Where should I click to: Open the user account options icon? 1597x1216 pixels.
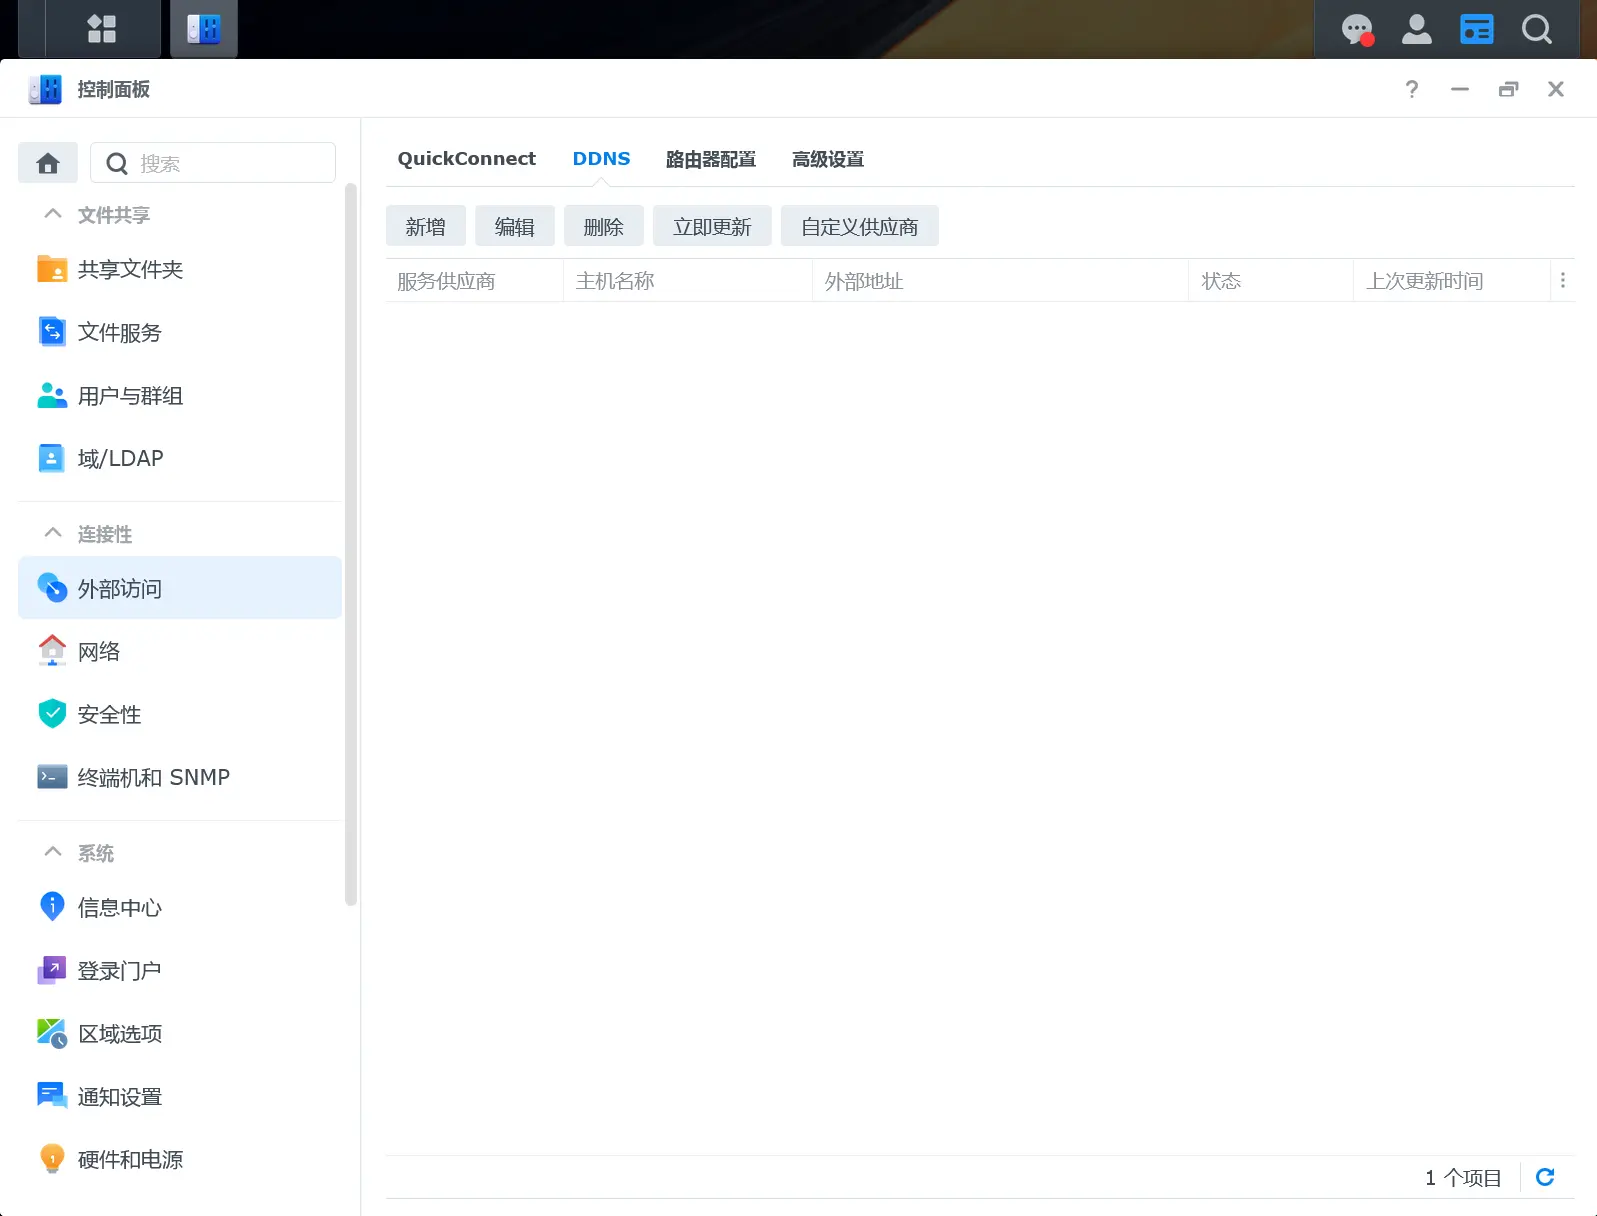[1416, 29]
